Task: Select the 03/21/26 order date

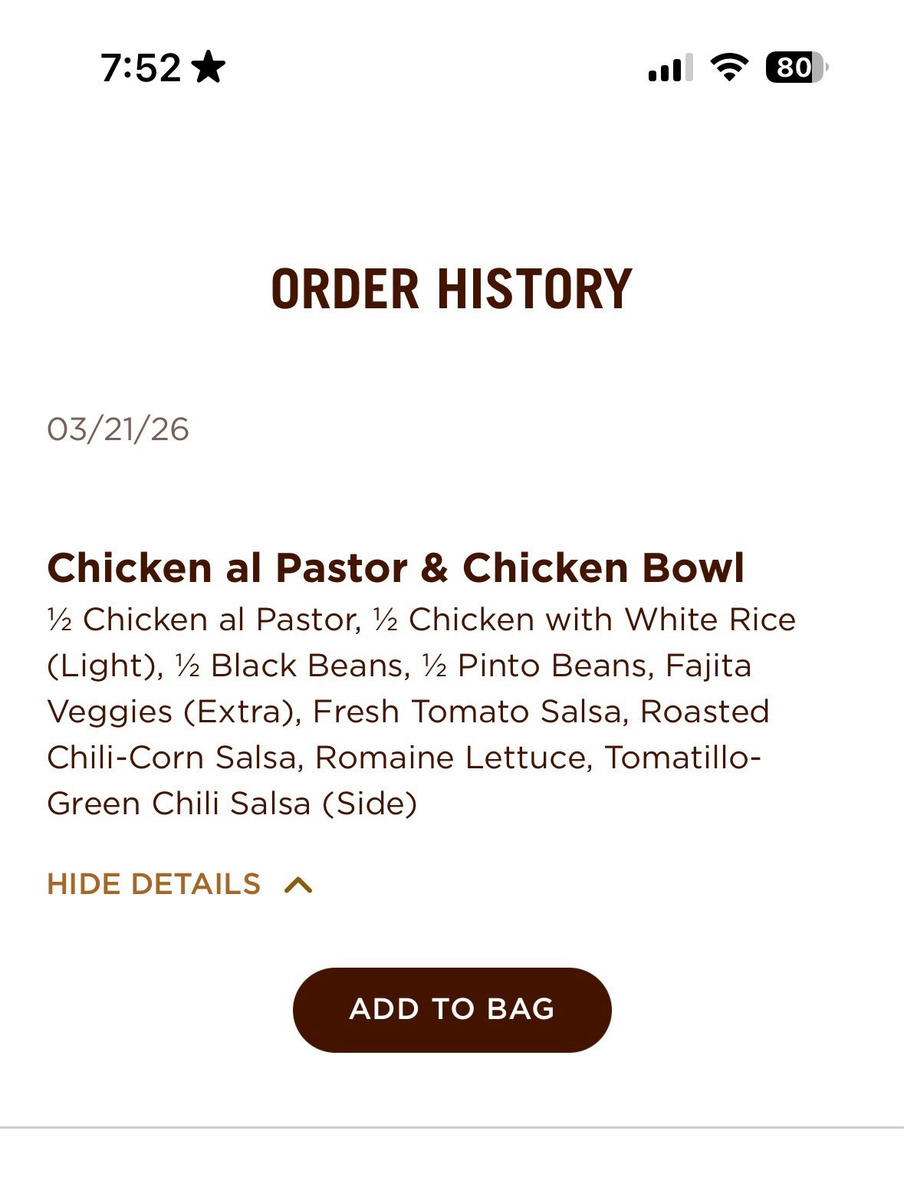Action: (x=118, y=429)
